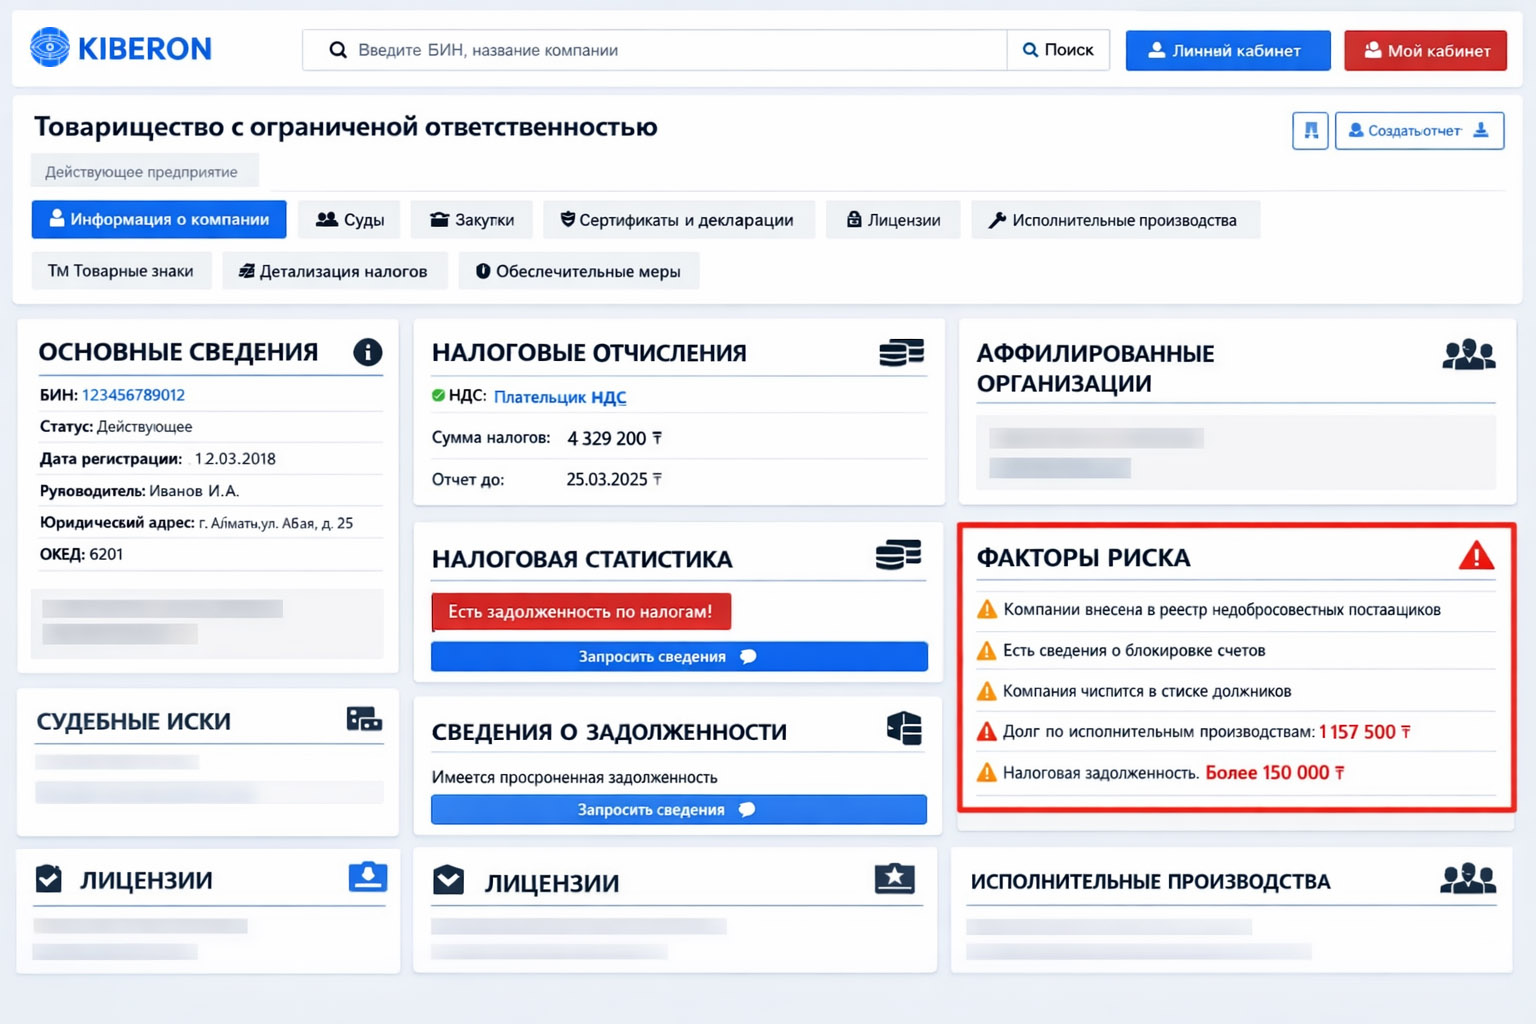Click the BIN number 123456789012 link

pyautogui.click(x=134, y=394)
